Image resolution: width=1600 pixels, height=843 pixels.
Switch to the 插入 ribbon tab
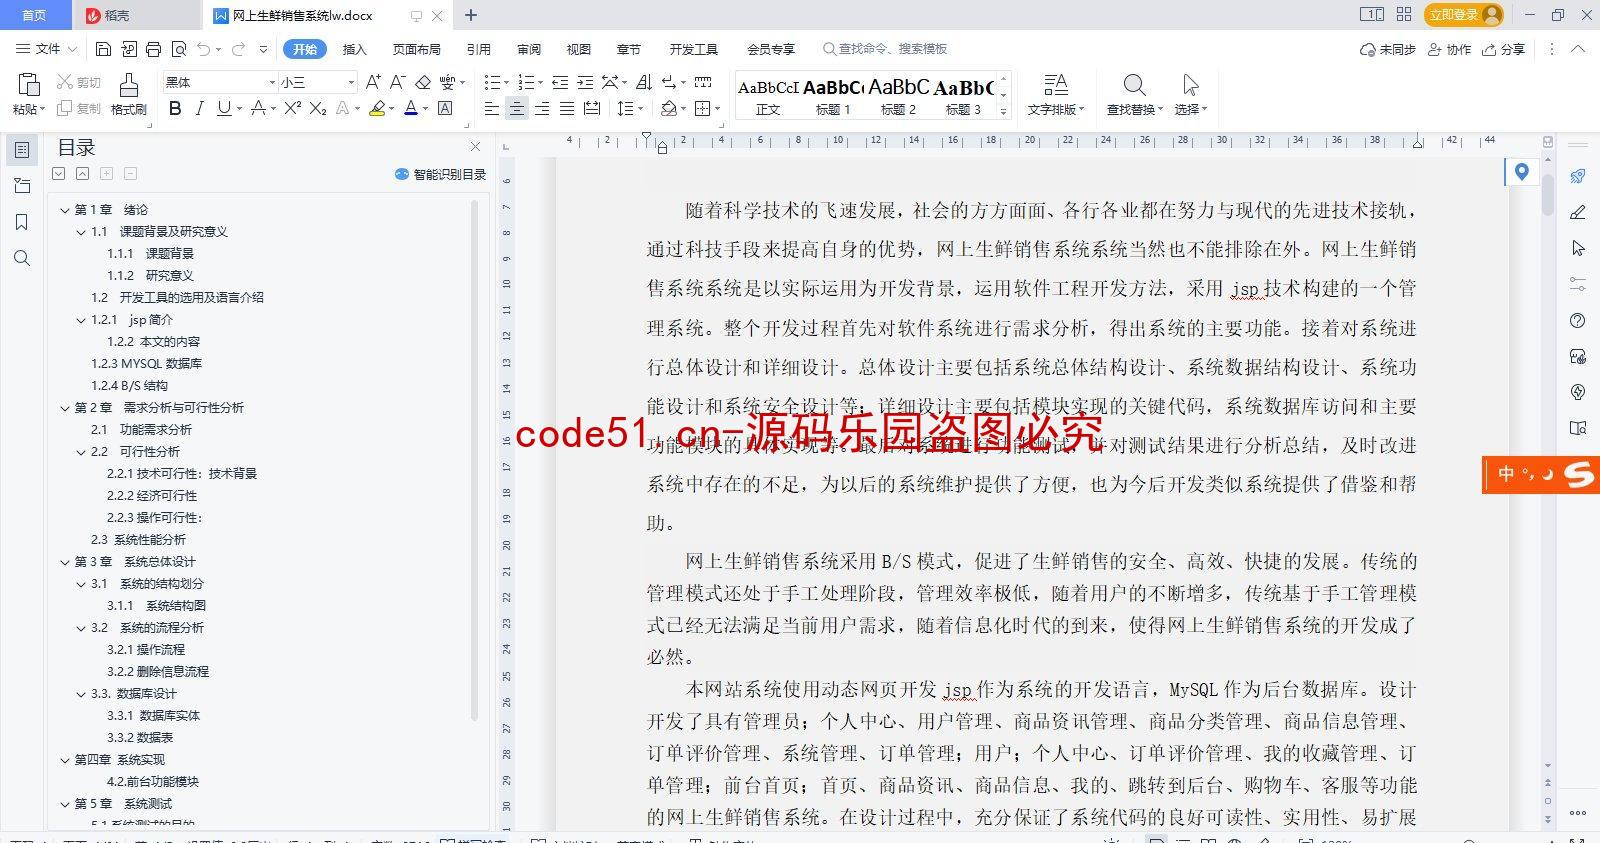click(x=354, y=49)
